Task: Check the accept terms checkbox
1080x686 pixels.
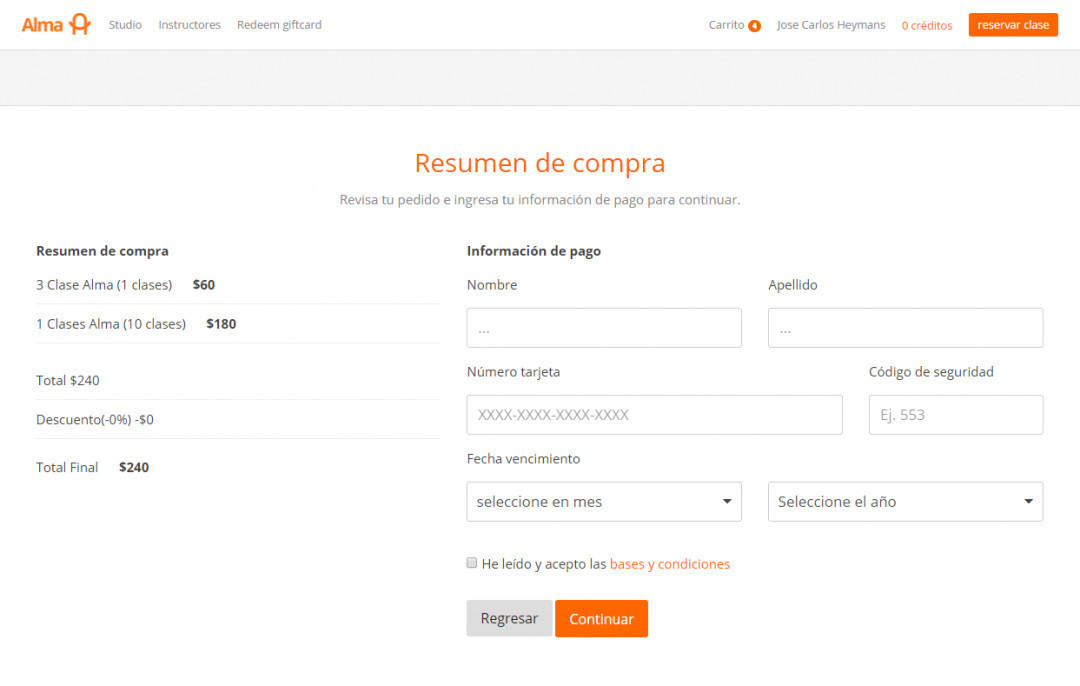Action: 472,563
